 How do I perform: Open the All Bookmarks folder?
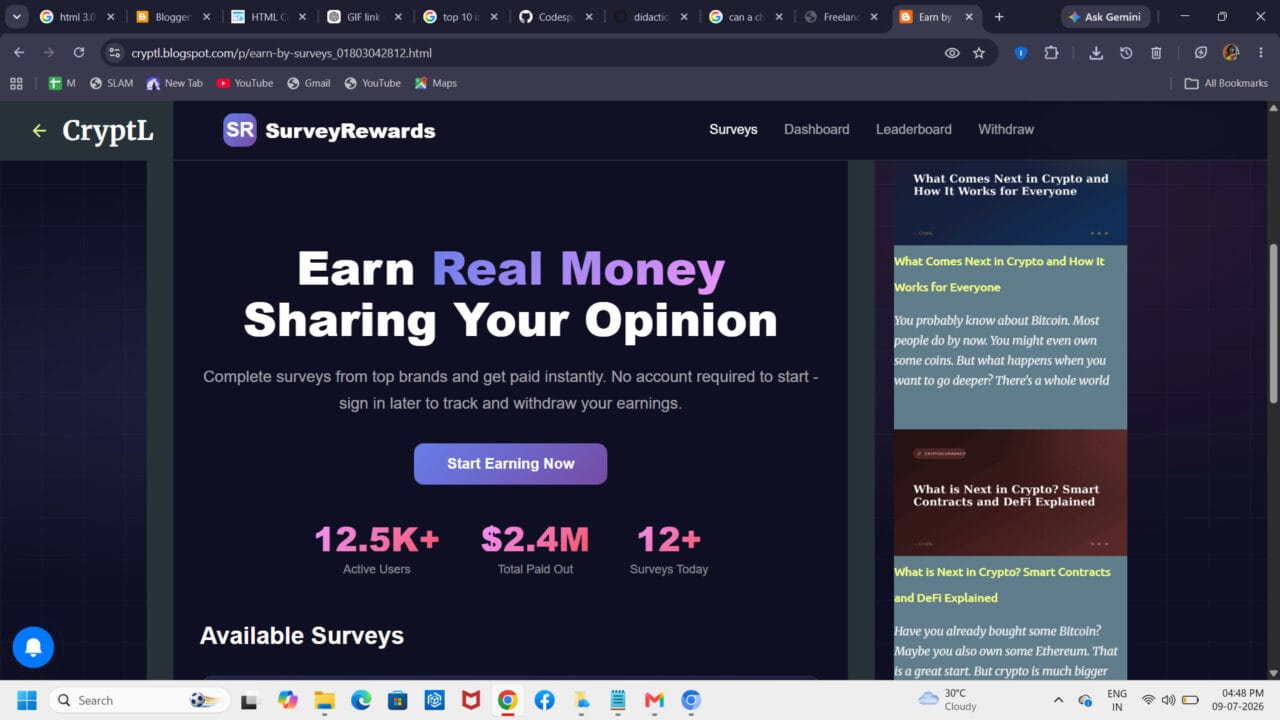pos(1226,83)
